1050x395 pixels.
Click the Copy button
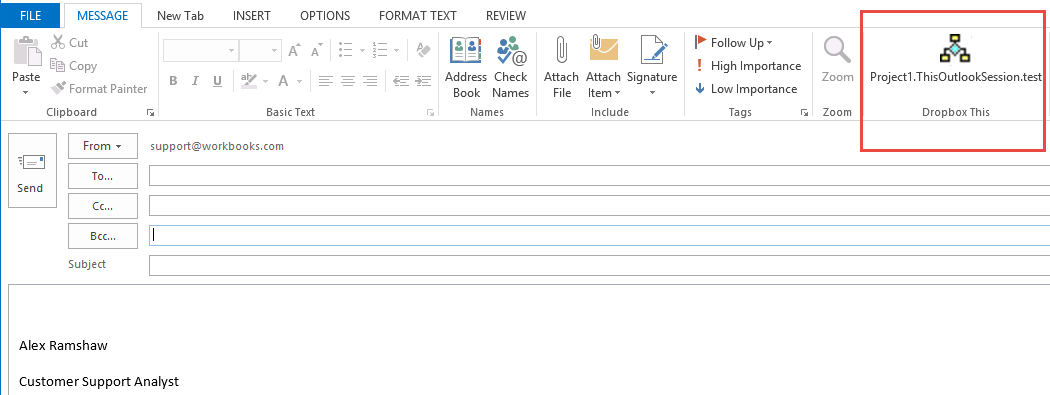tap(74, 66)
